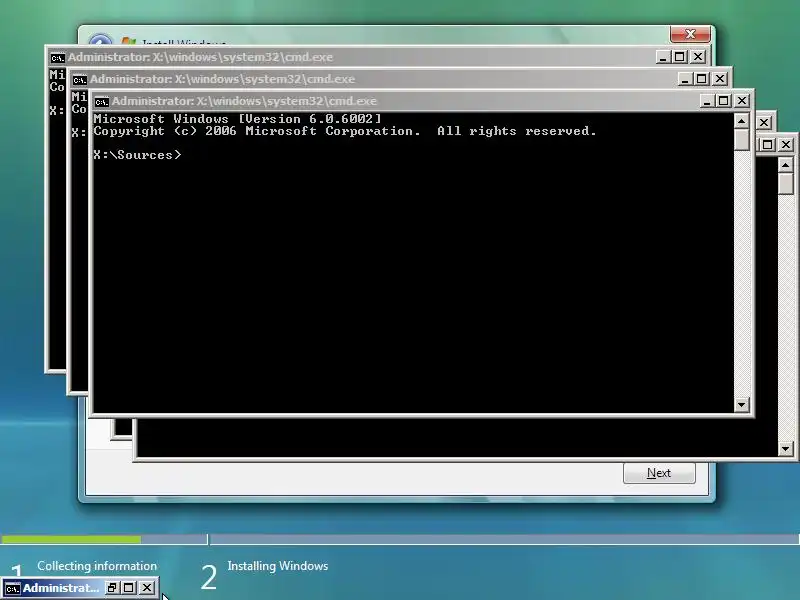Click the Copyright 2006 Microsoft Corporation line
The width and height of the screenshot is (800, 600).
click(345, 131)
